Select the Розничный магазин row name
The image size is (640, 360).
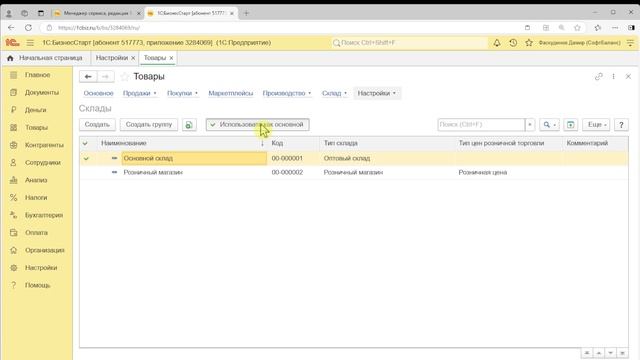tap(153, 173)
